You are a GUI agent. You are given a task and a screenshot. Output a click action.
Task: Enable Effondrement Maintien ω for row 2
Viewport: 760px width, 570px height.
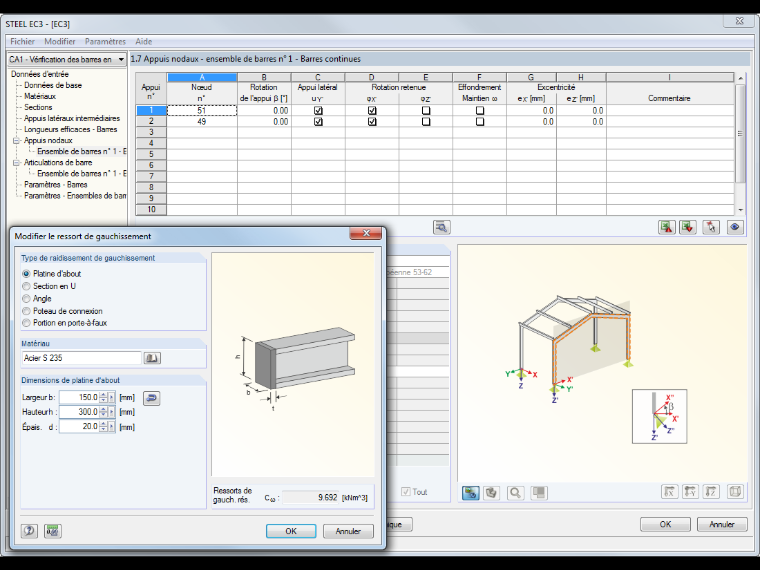tap(480, 122)
